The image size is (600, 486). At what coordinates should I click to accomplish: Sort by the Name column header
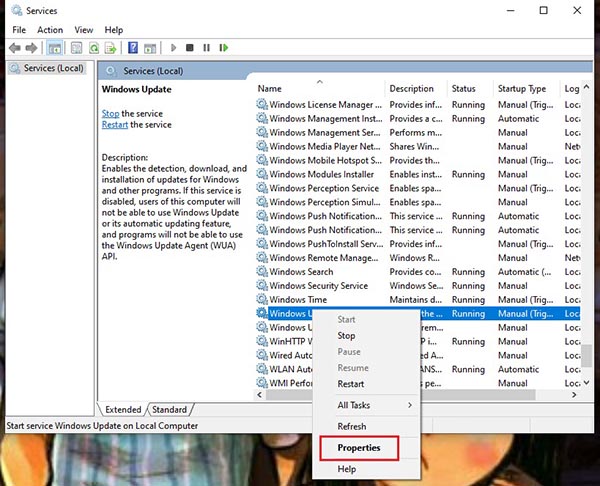pyautogui.click(x=320, y=89)
